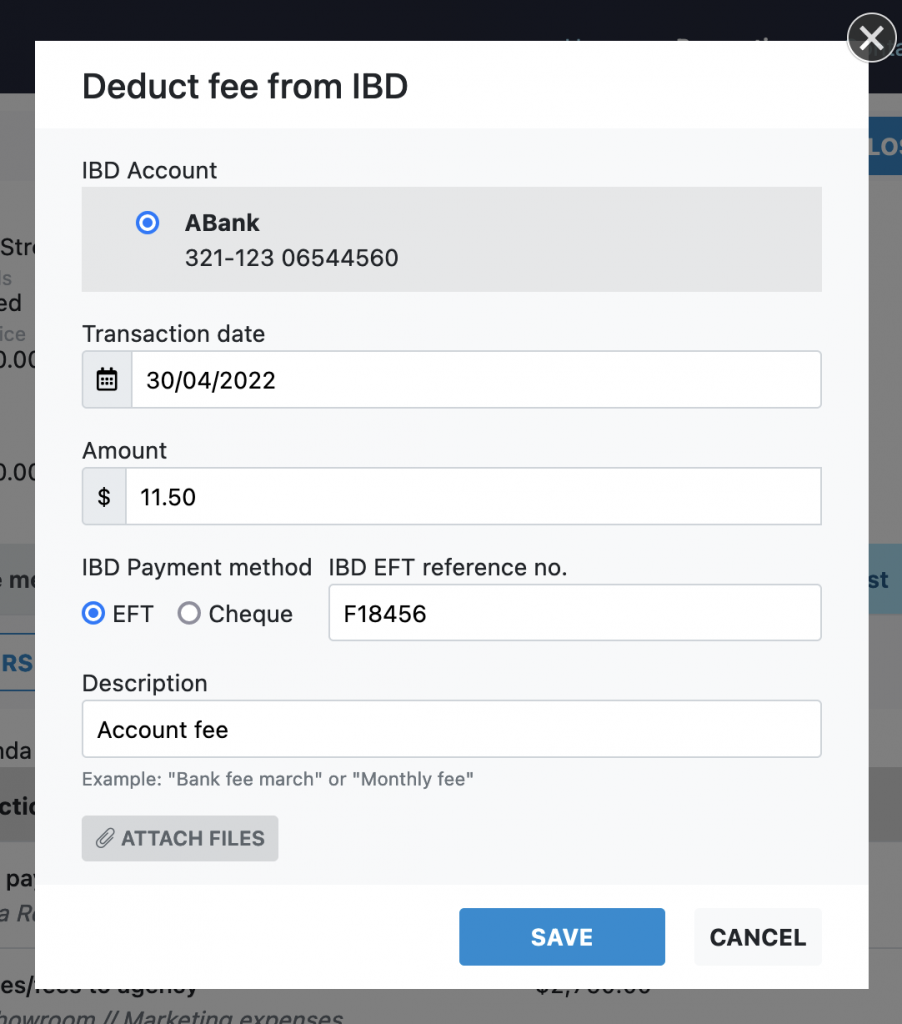Click into the Amount field showing 11.50
Screen dimensions: 902x1024
(472, 497)
